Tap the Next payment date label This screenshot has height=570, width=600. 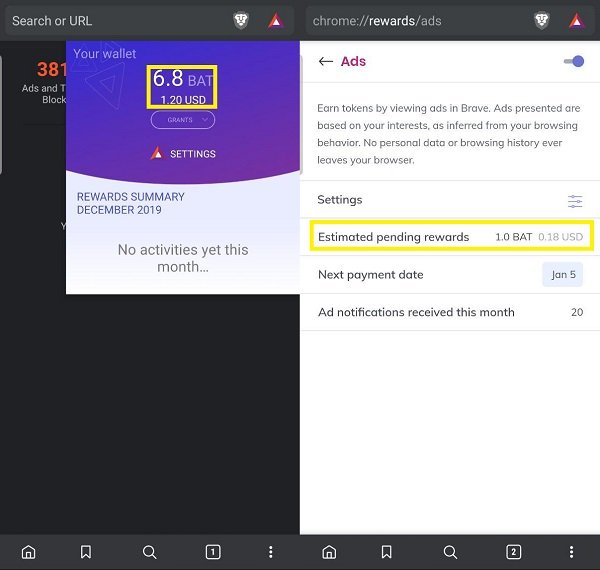click(x=370, y=275)
